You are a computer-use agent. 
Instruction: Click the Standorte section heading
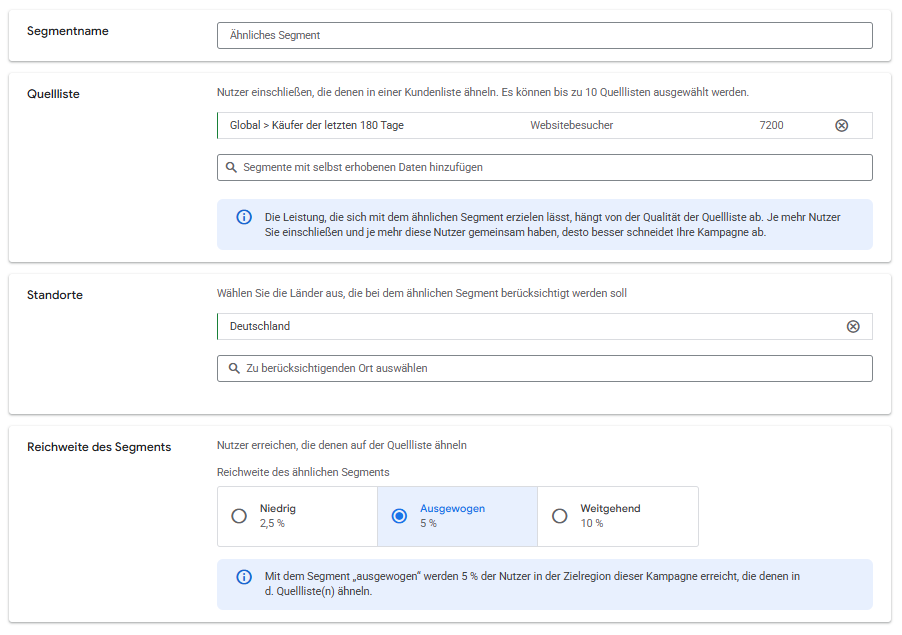54,295
